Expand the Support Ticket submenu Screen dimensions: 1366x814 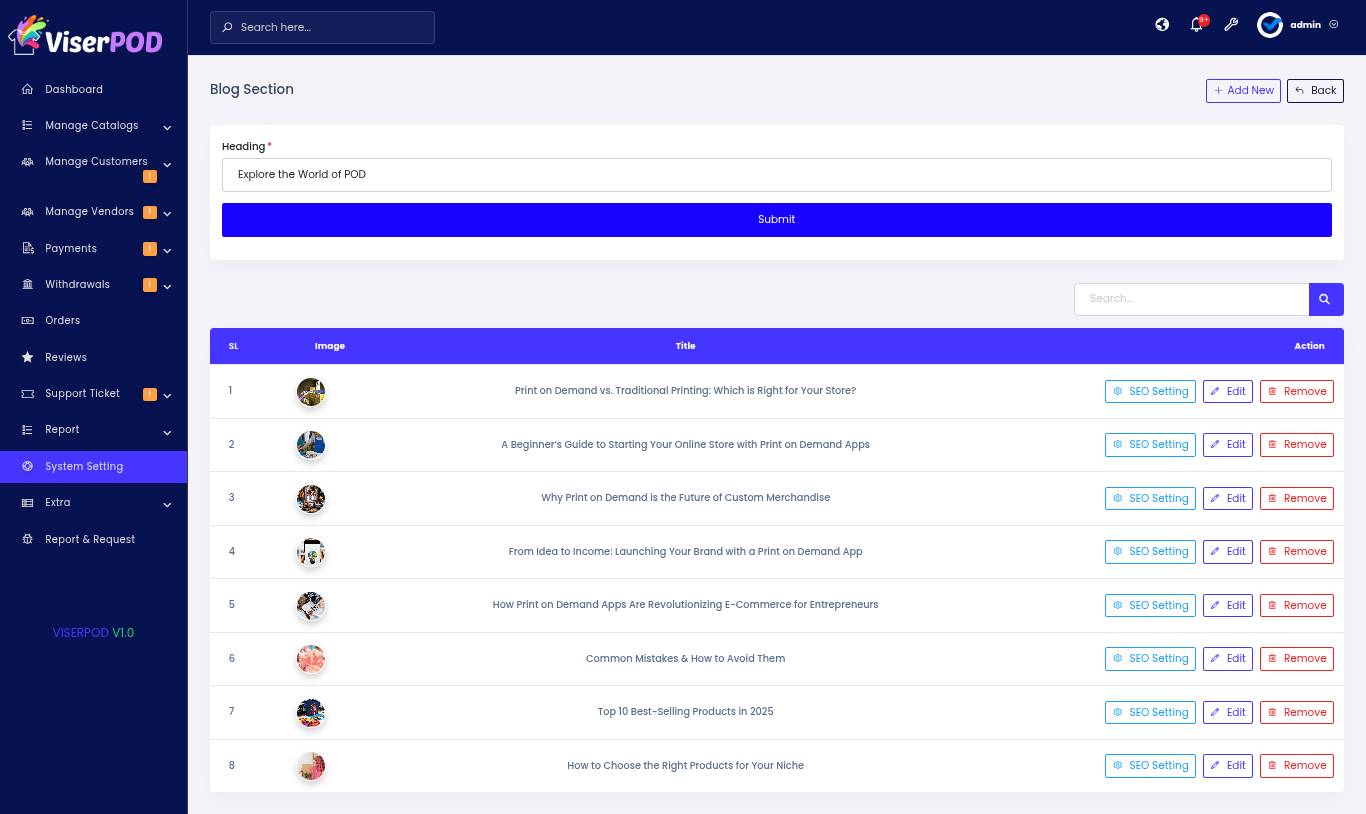(x=82, y=394)
